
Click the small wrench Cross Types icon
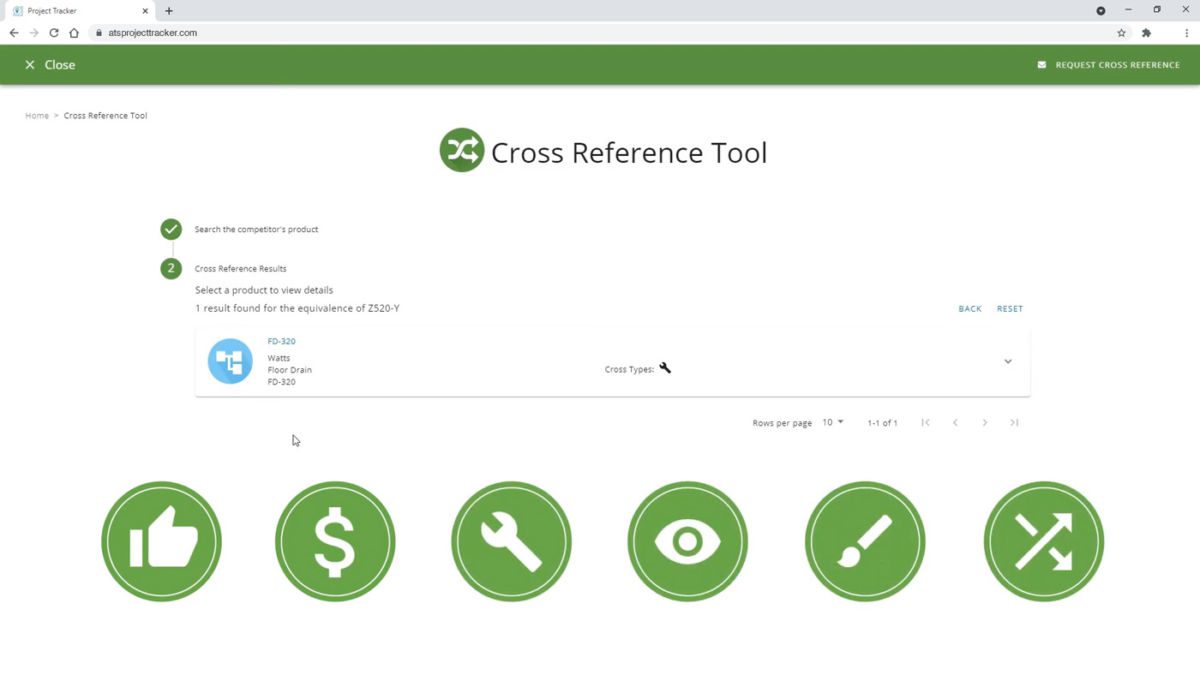coord(665,368)
